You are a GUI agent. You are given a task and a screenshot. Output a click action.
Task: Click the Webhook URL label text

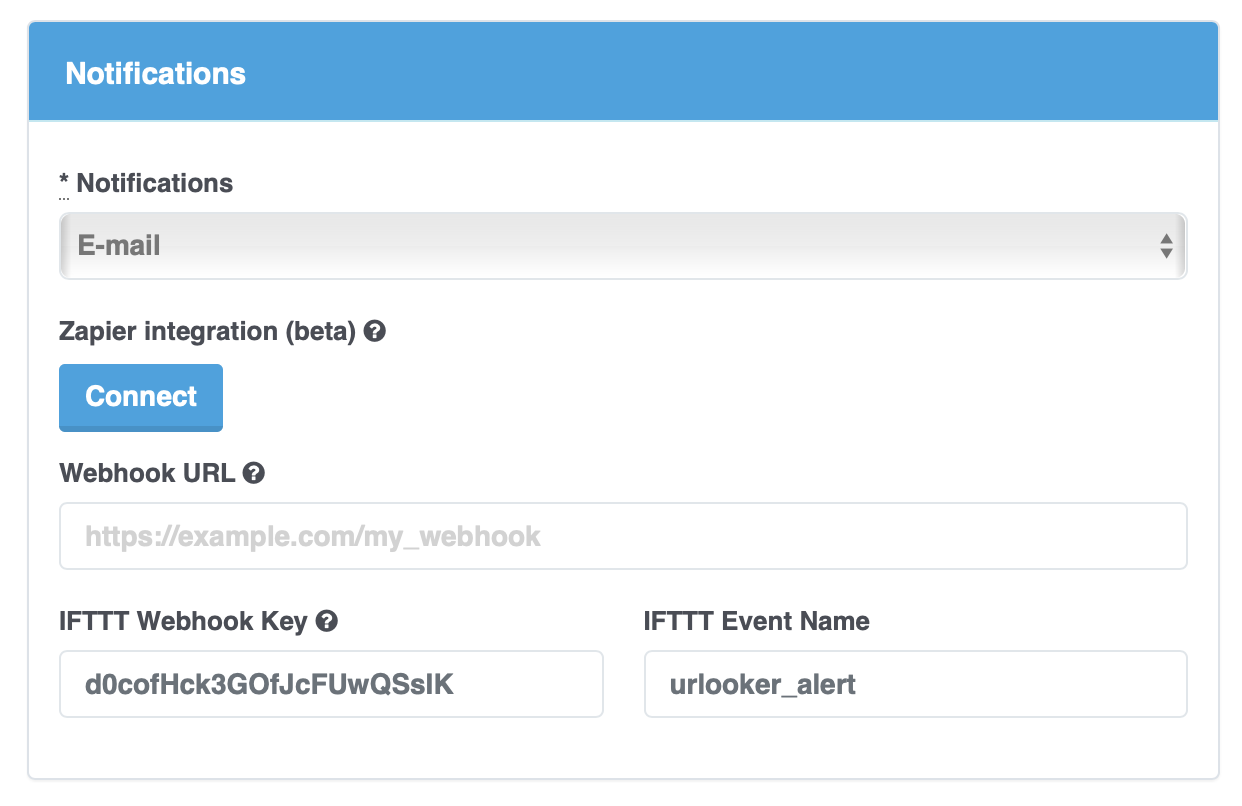[147, 473]
